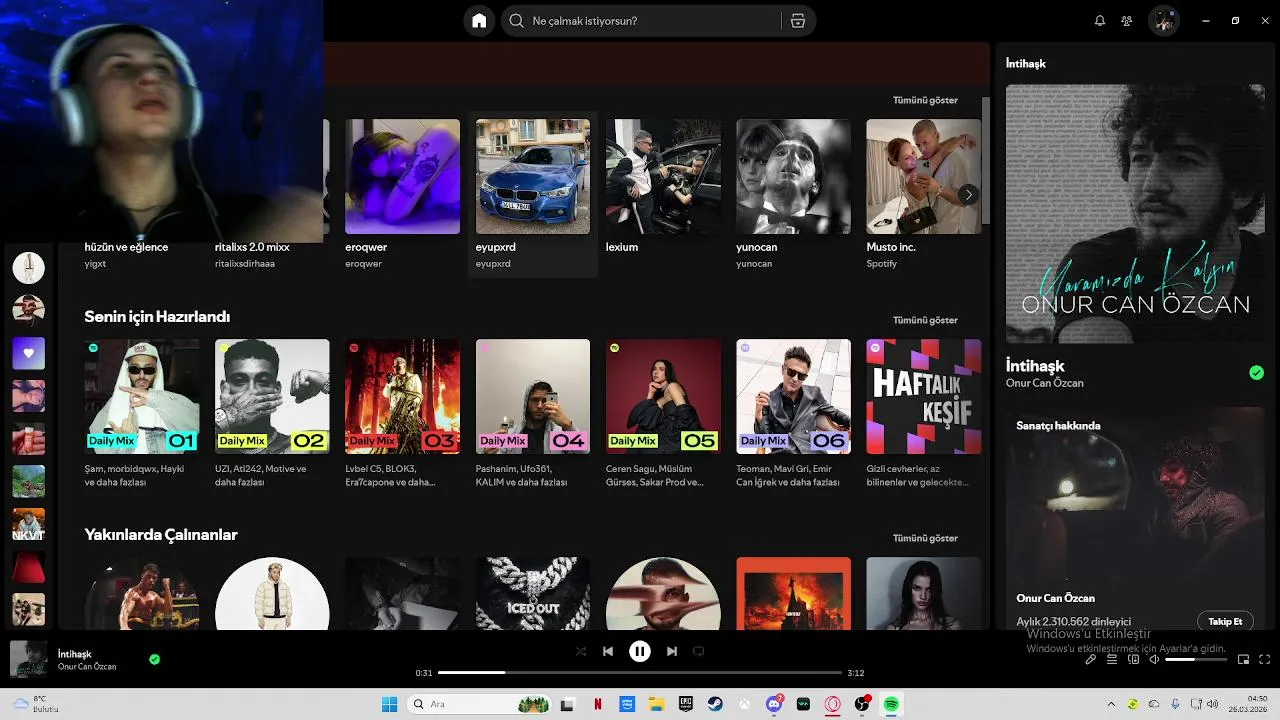
Task: Open the lexium playlist card
Action: [663, 195]
